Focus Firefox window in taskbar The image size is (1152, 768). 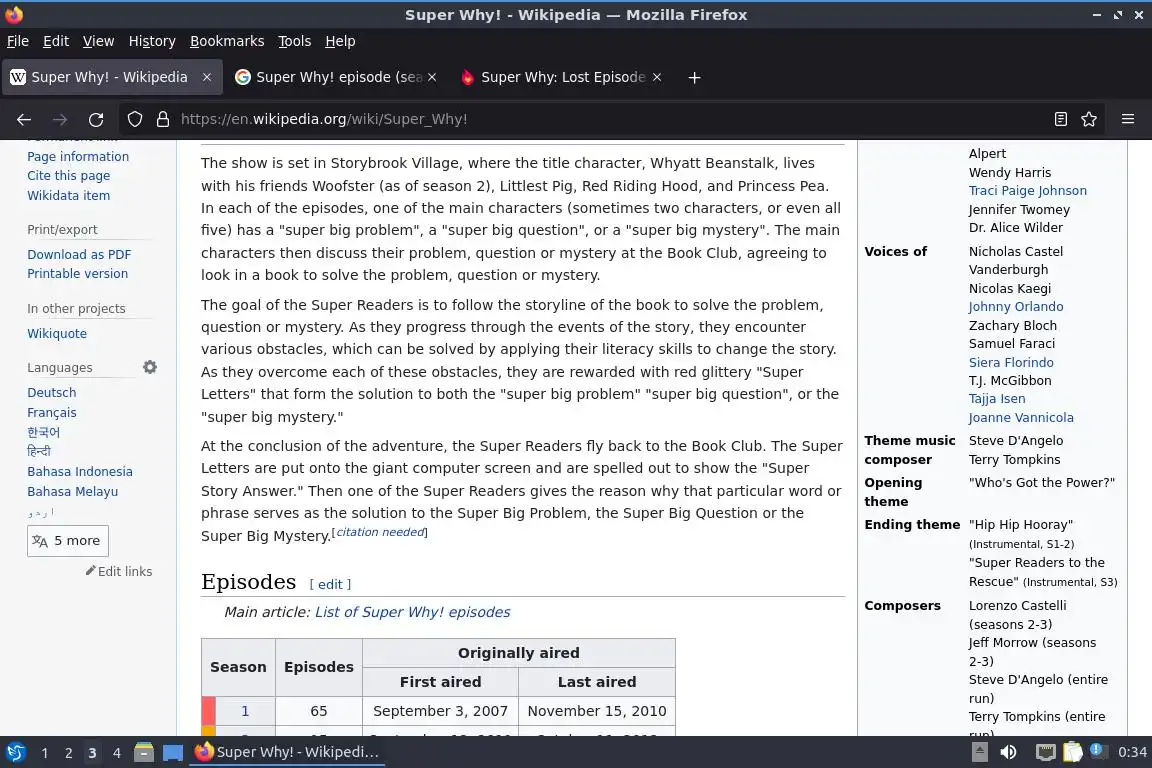click(x=287, y=752)
